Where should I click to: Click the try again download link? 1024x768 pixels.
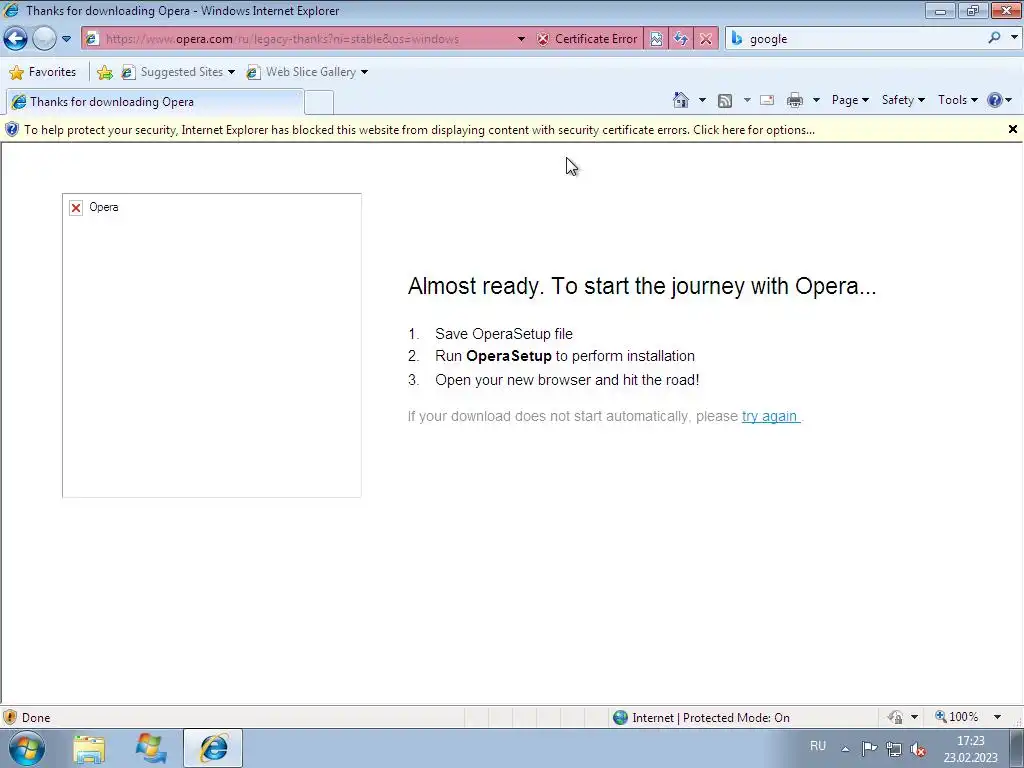tap(770, 416)
